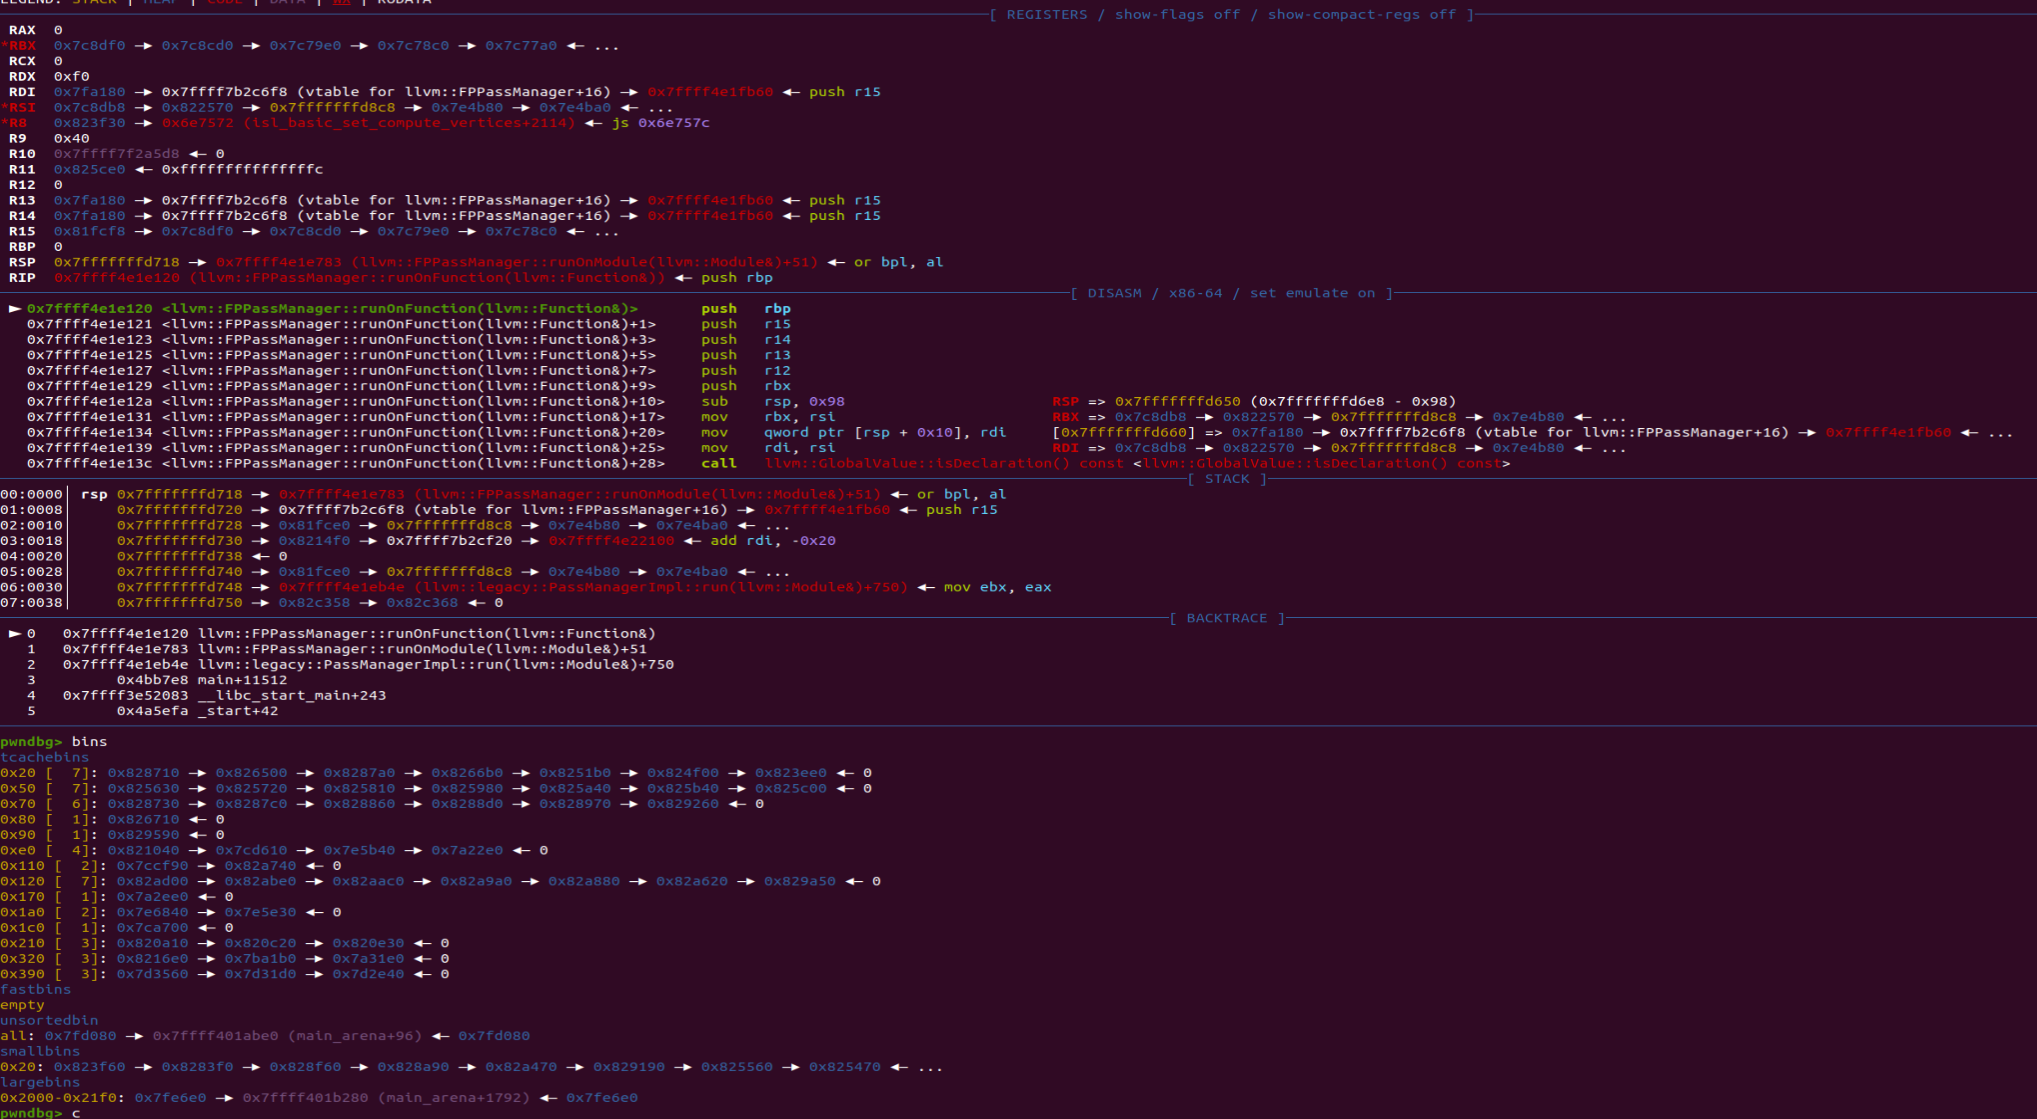This screenshot has width=2037, height=1119.
Task: Click the STACK section header
Action: [1227, 480]
